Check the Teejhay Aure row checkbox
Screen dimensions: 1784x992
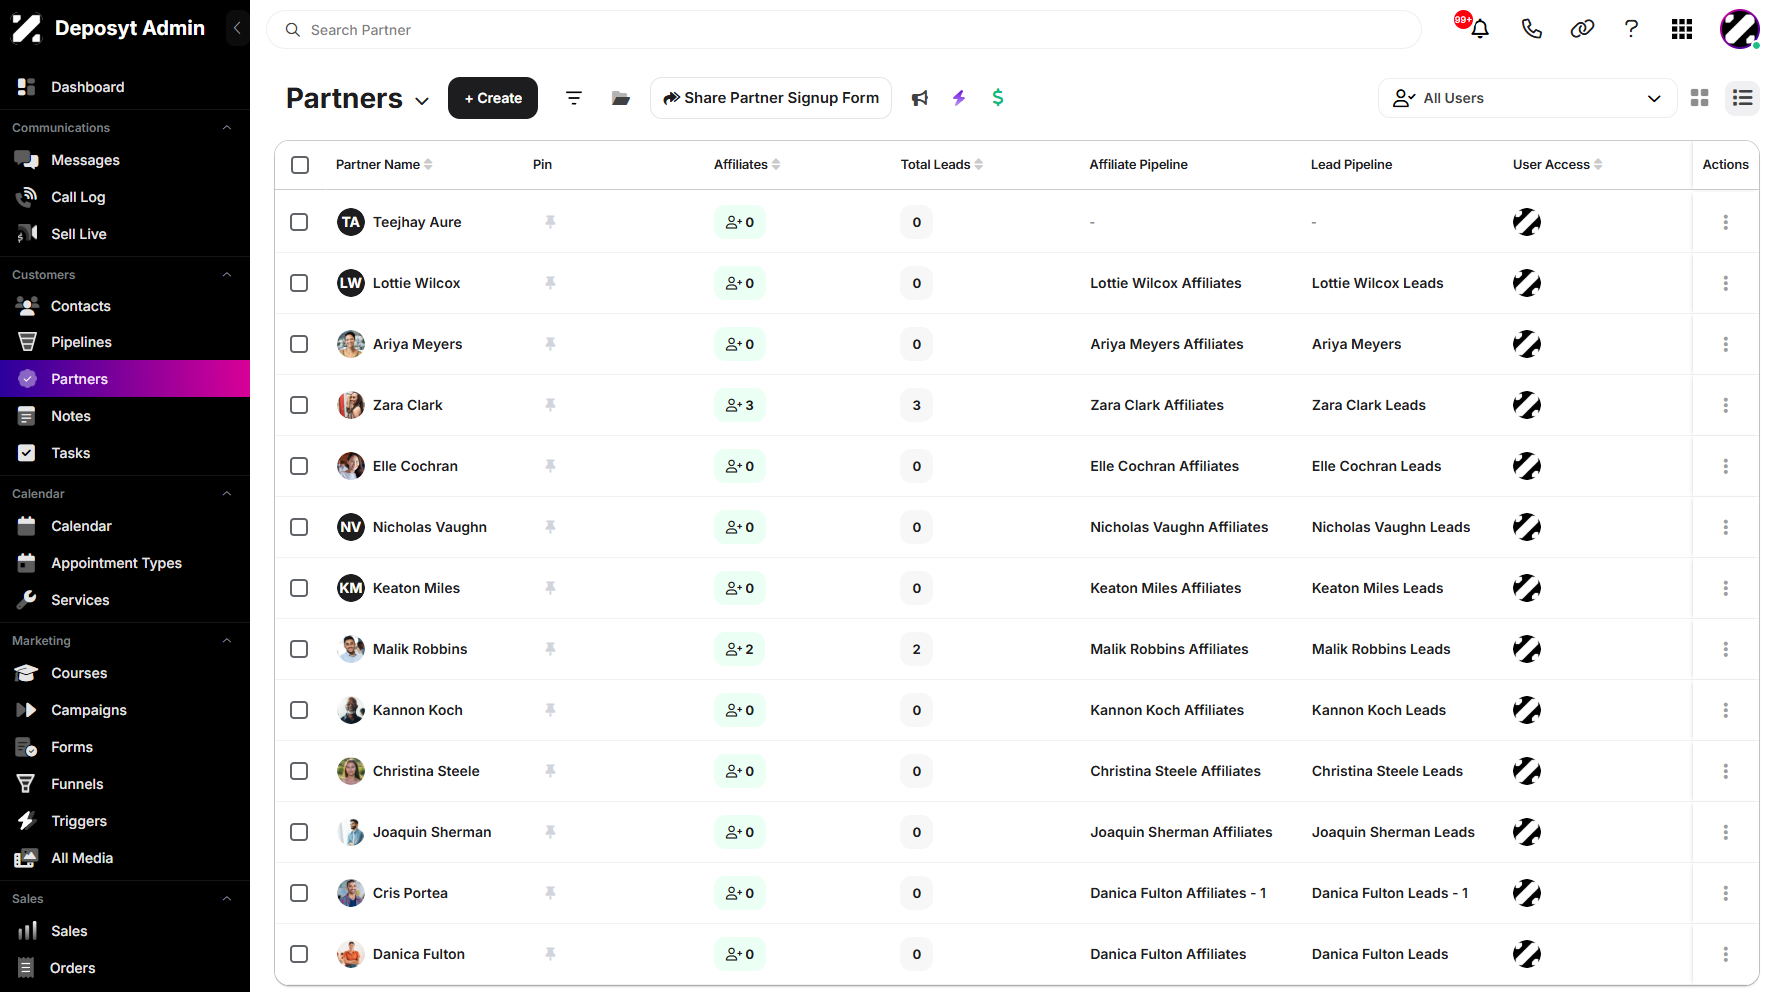299,222
